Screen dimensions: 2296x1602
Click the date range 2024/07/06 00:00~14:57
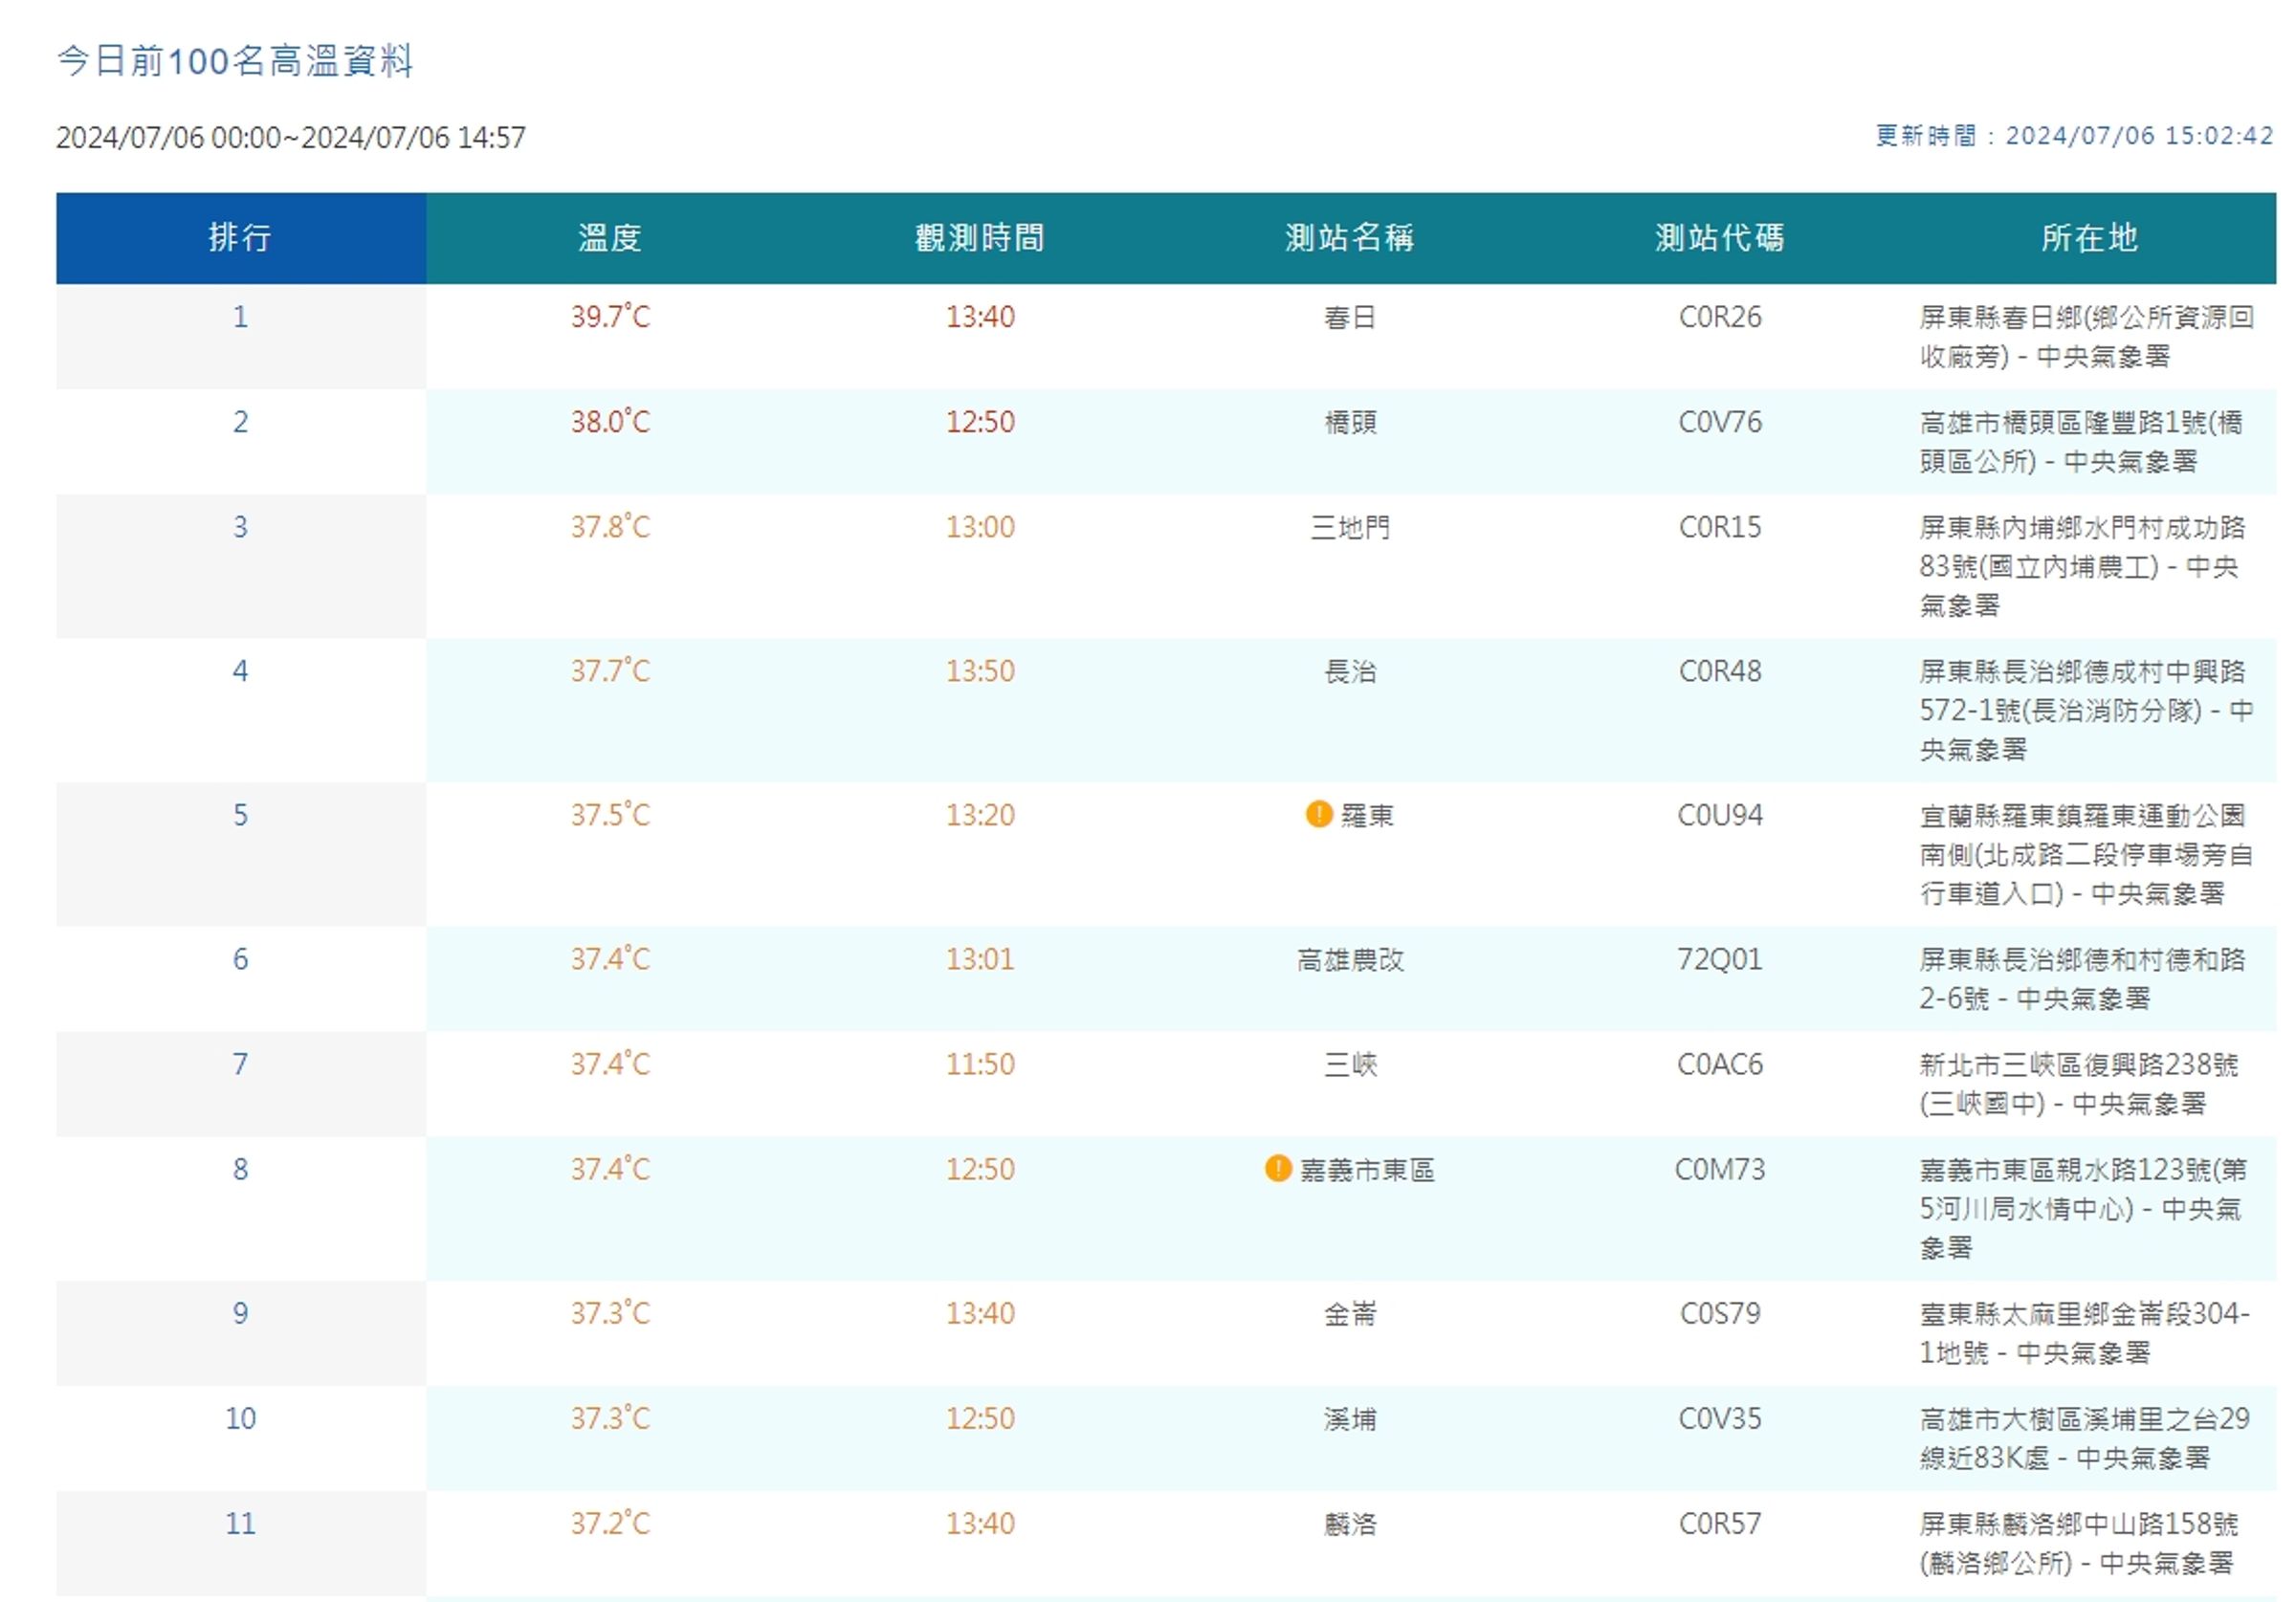pos(291,137)
